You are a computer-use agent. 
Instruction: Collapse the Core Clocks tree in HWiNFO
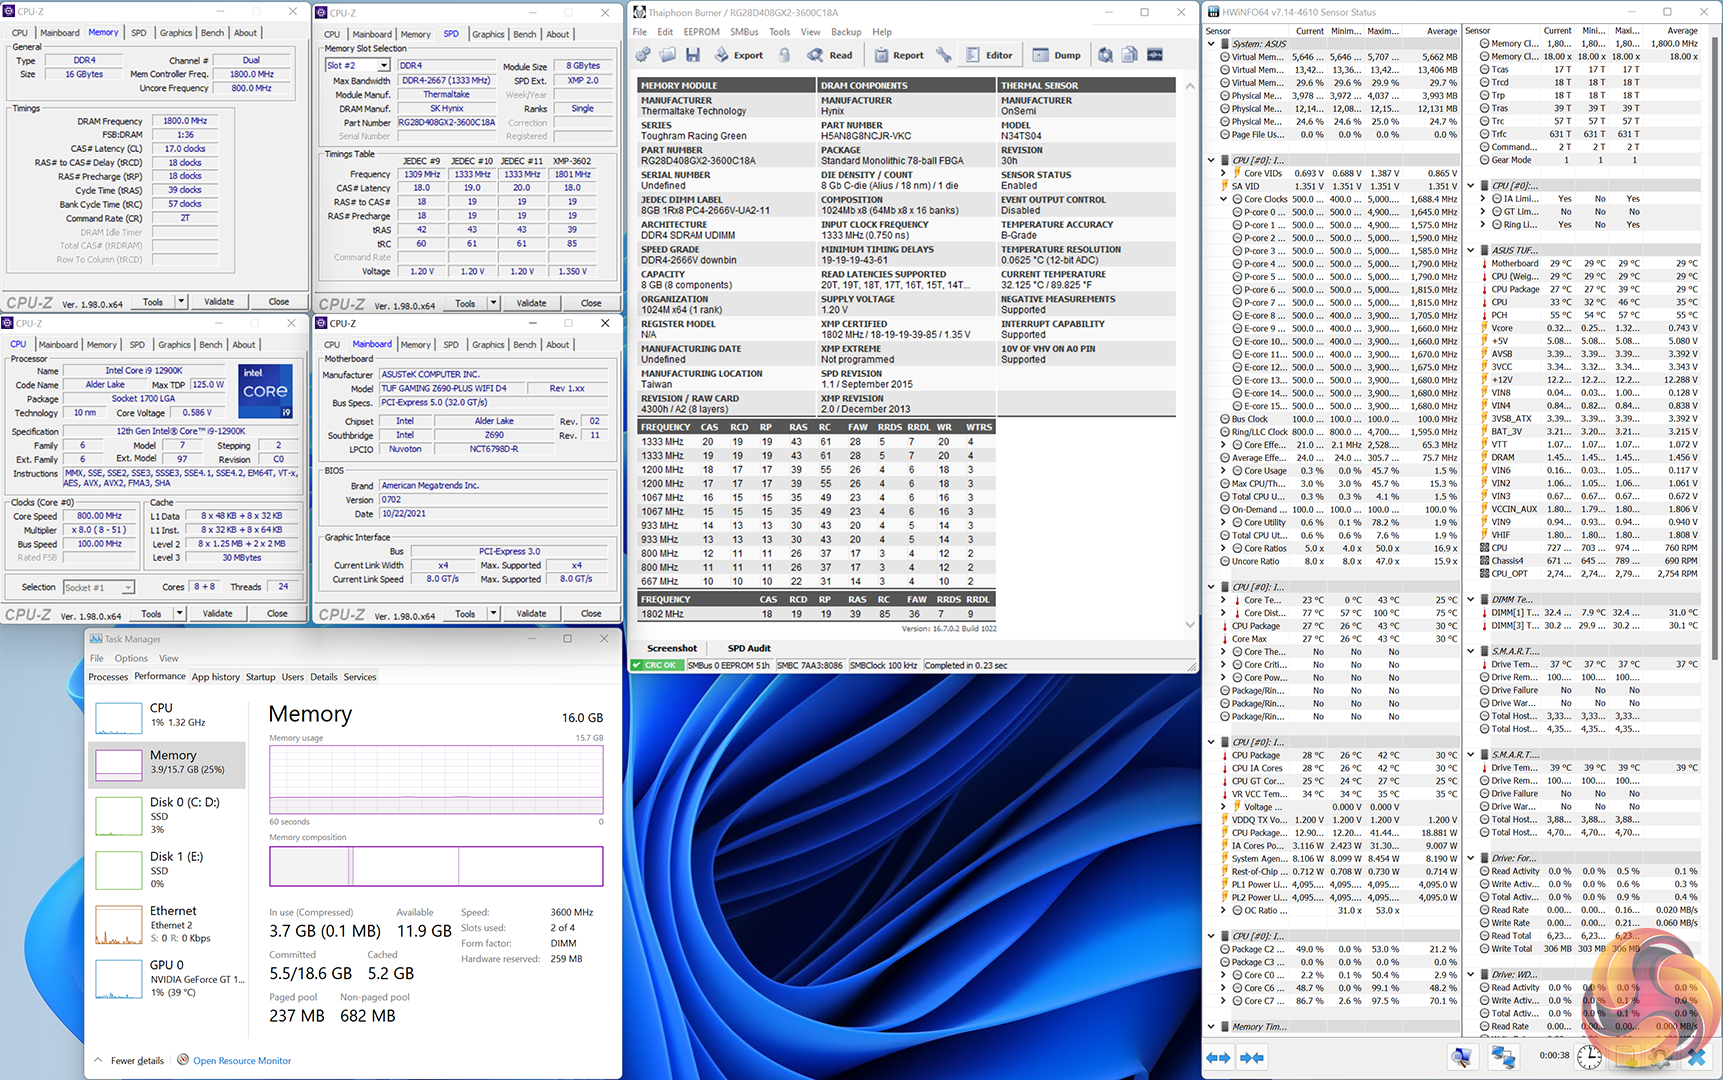click(1223, 199)
